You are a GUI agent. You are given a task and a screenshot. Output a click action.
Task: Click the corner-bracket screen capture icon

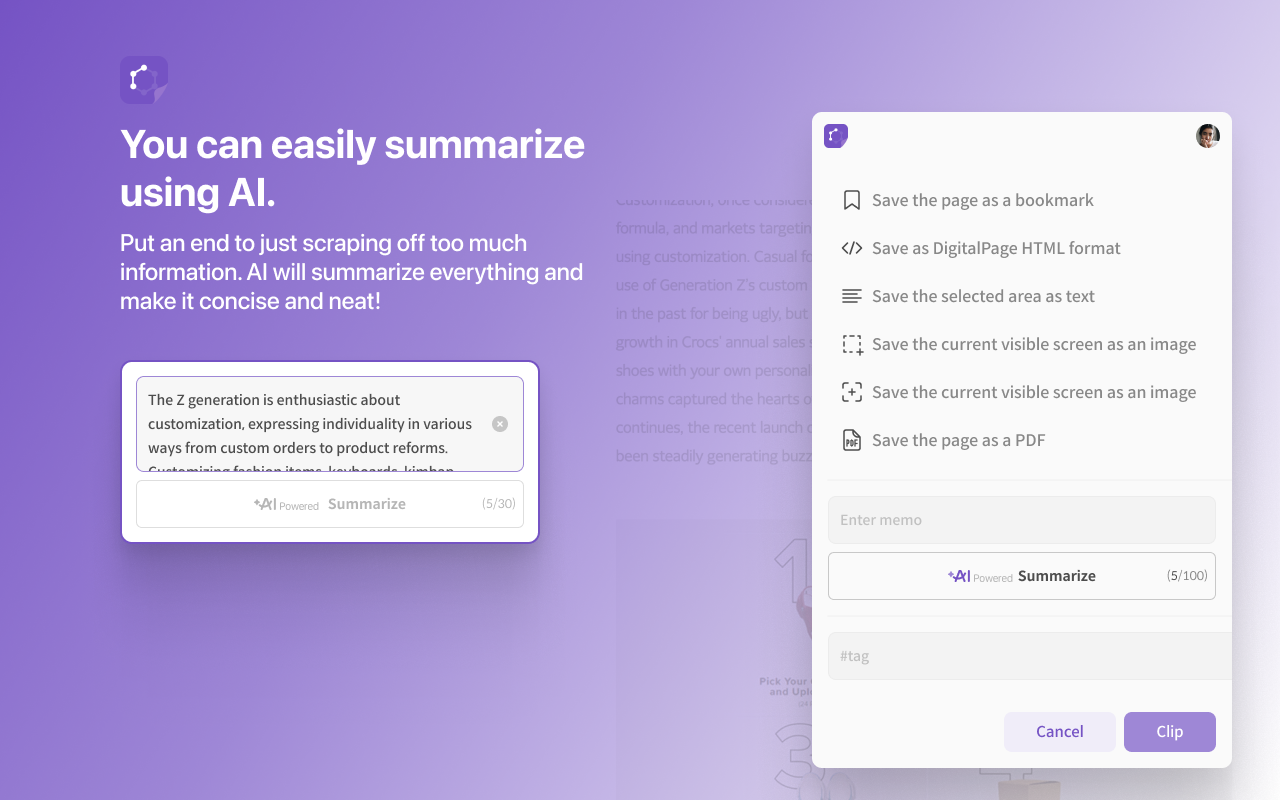(x=852, y=392)
